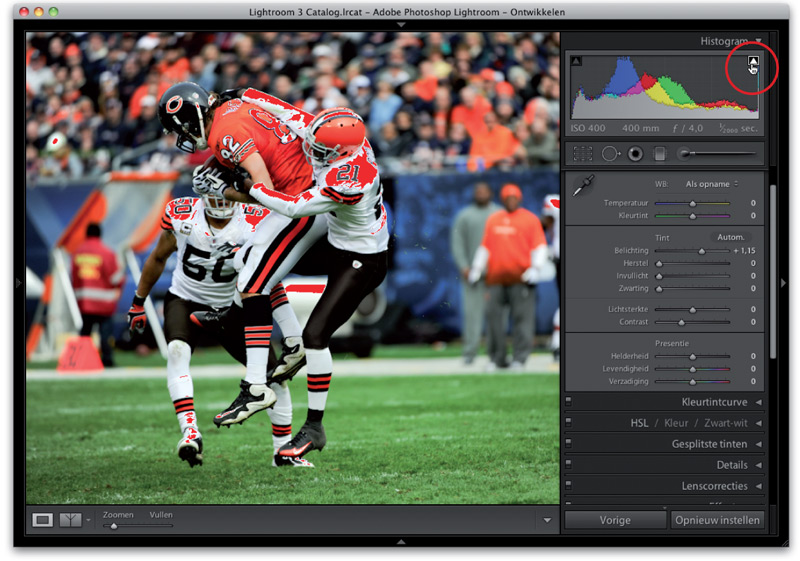The width and height of the screenshot is (800, 561).
Task: Show the left panel group arrow
Action: click(x=19, y=282)
